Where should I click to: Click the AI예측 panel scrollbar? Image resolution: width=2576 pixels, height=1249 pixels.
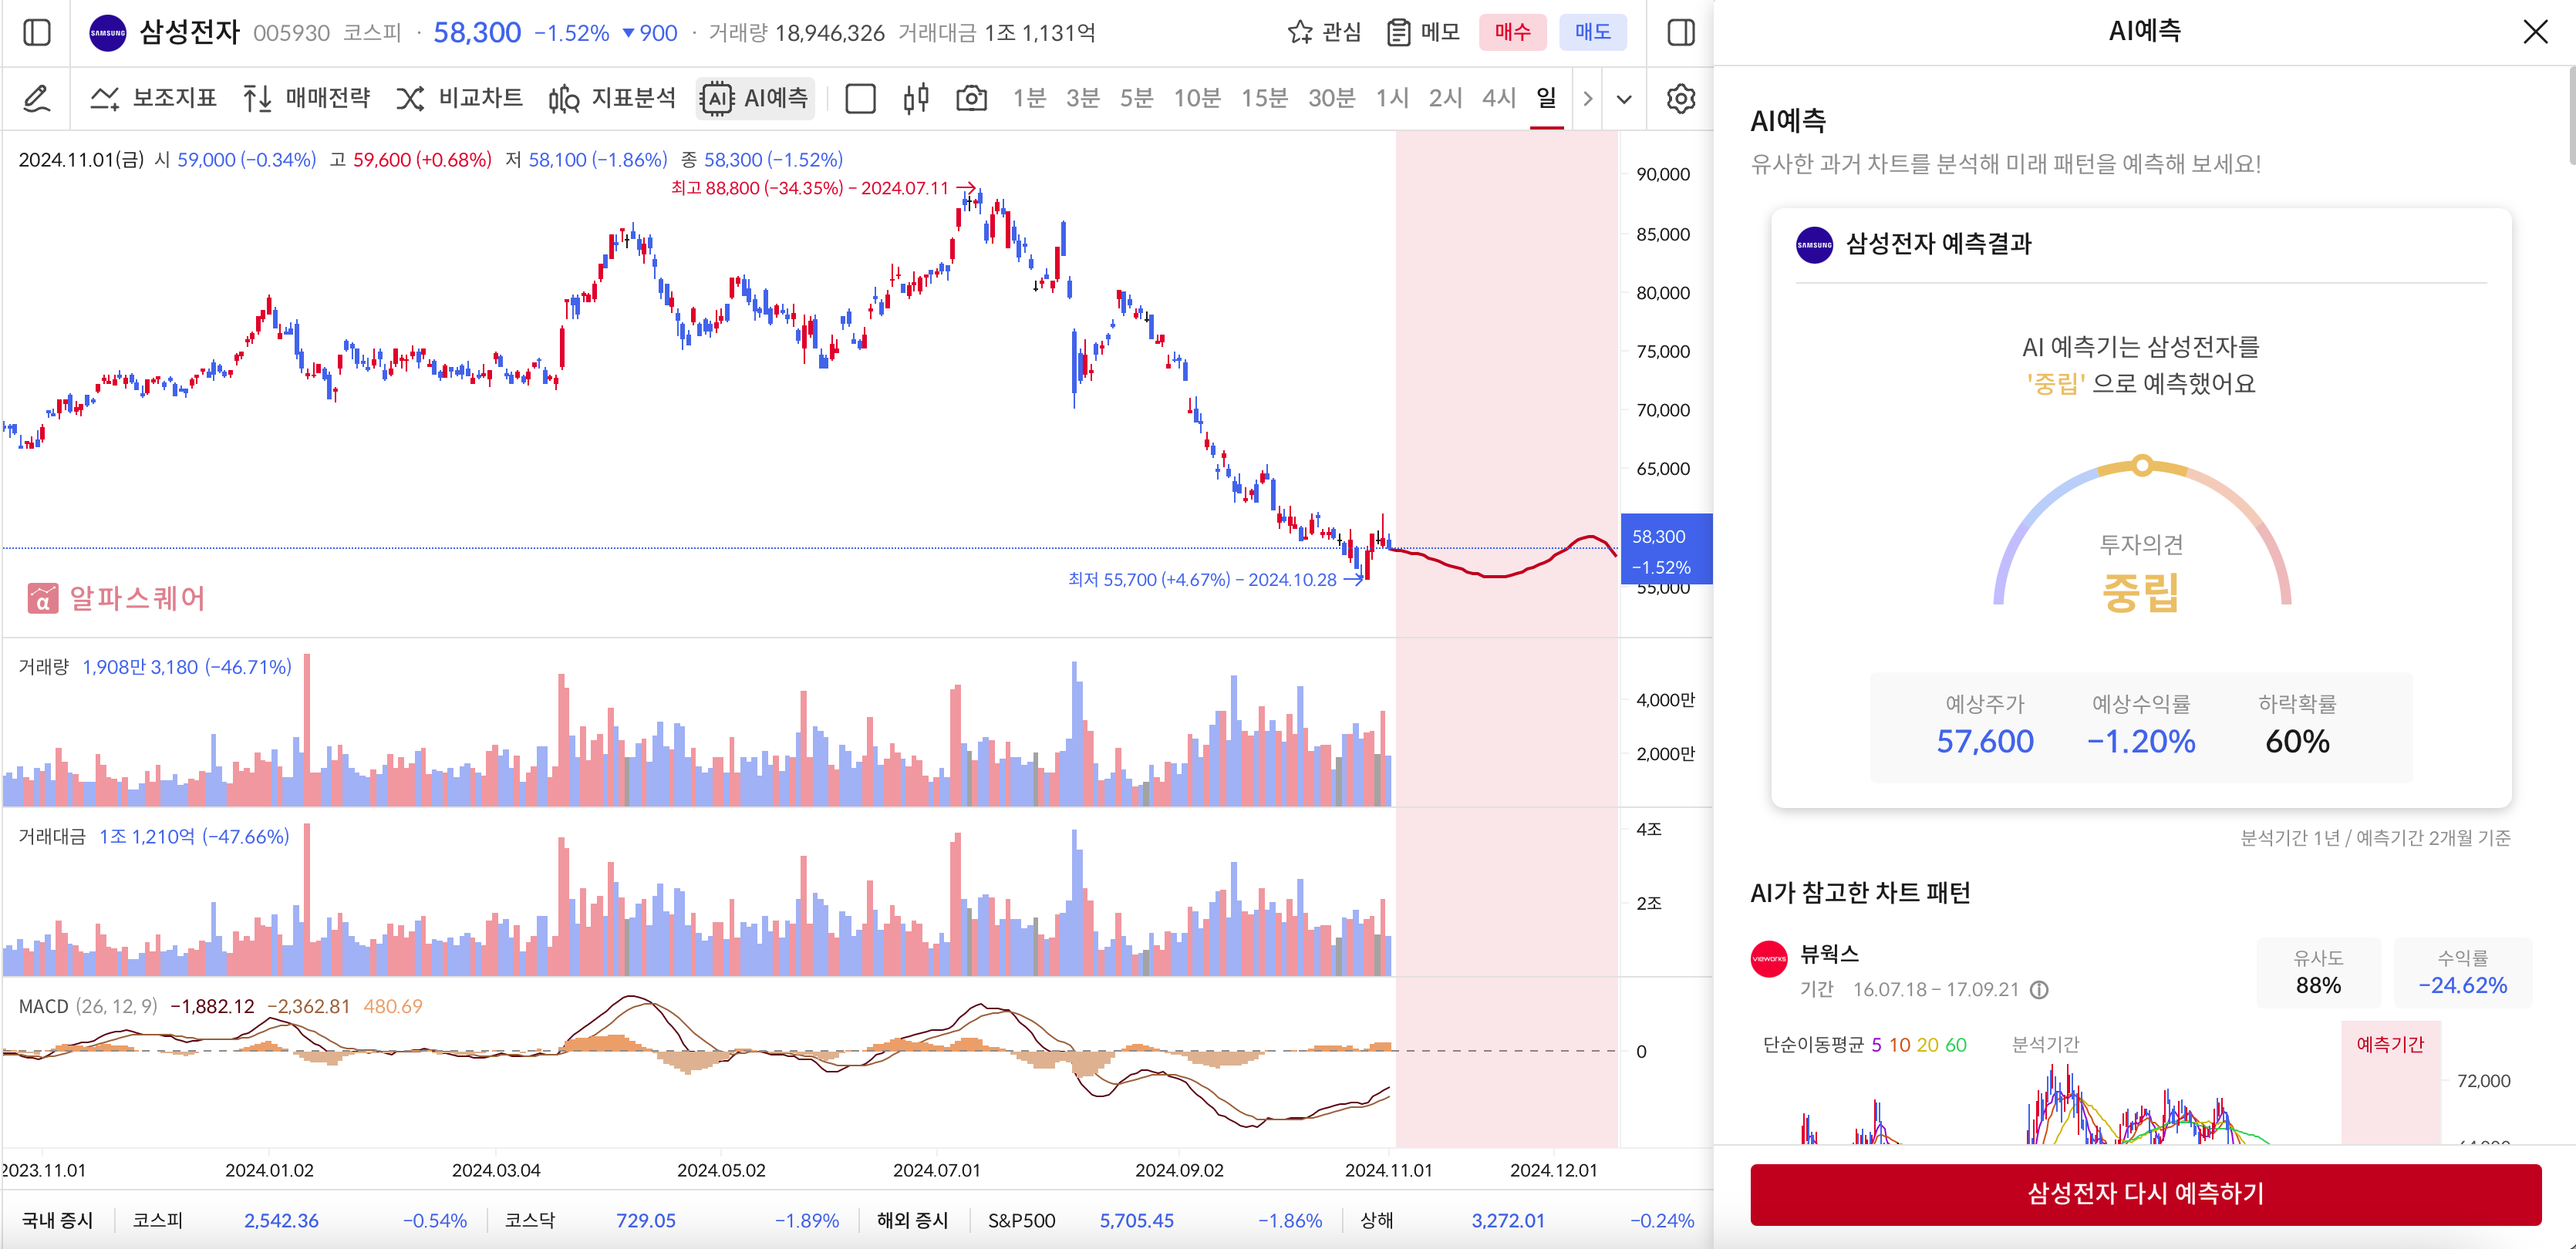click(2571, 115)
